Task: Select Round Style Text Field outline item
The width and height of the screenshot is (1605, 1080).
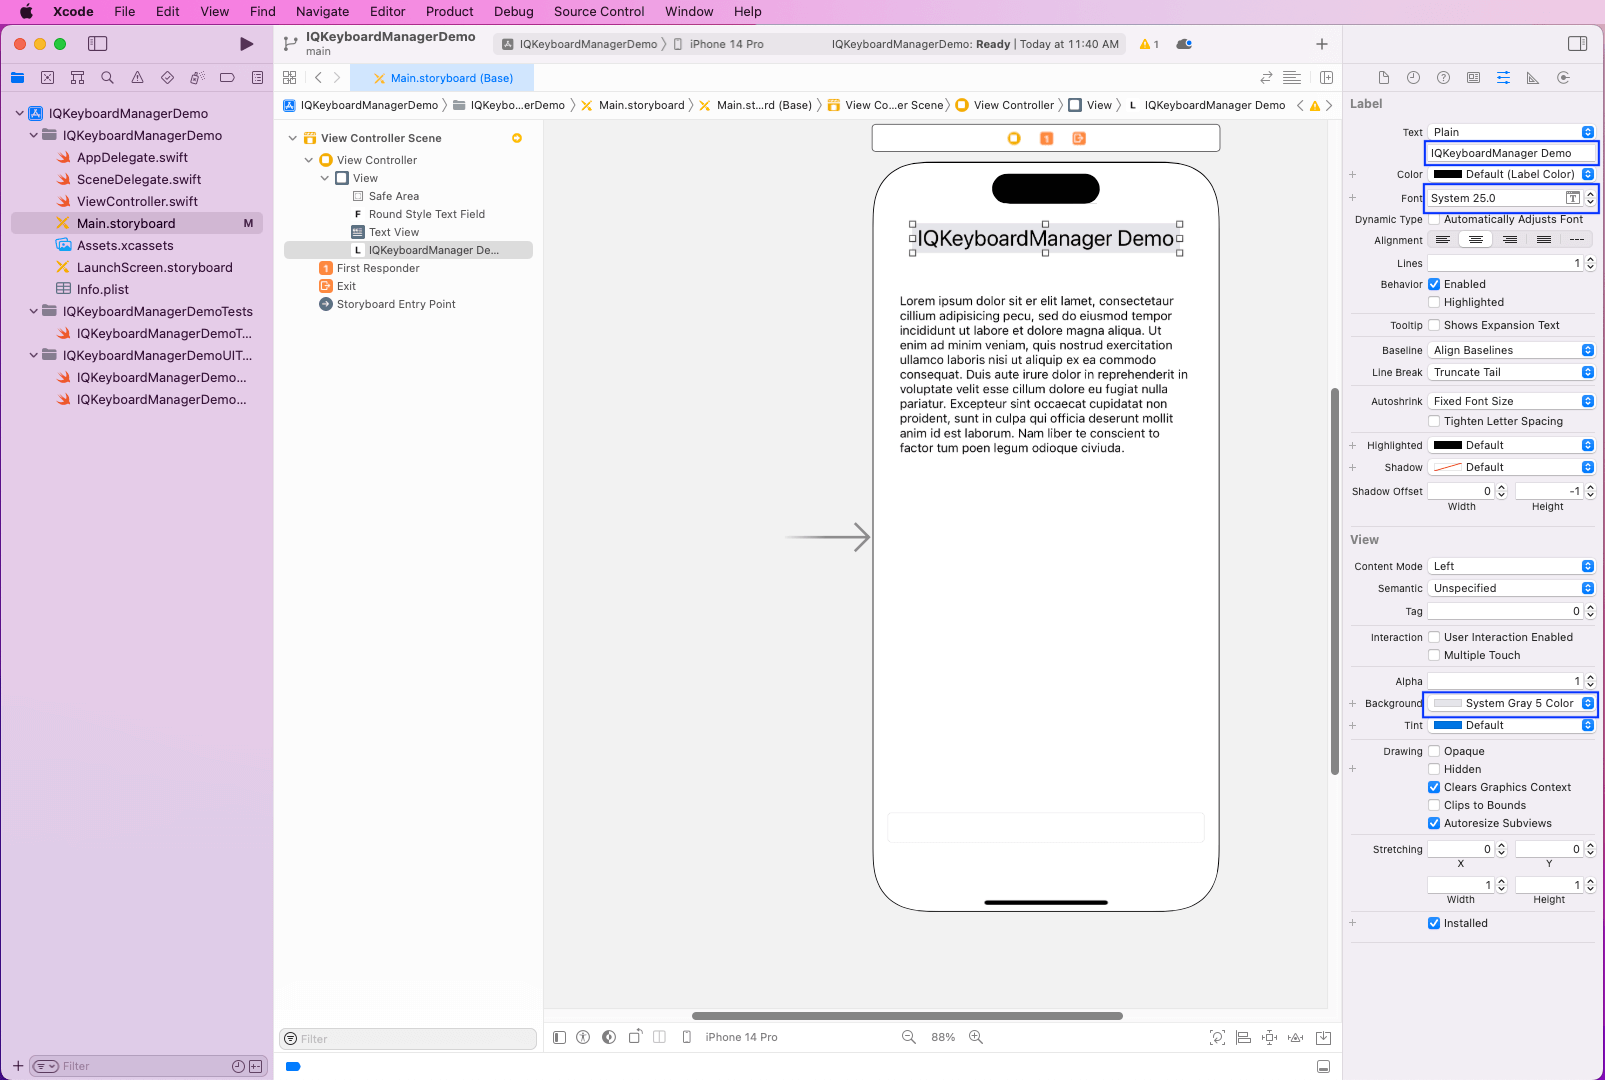Action: 426,214
